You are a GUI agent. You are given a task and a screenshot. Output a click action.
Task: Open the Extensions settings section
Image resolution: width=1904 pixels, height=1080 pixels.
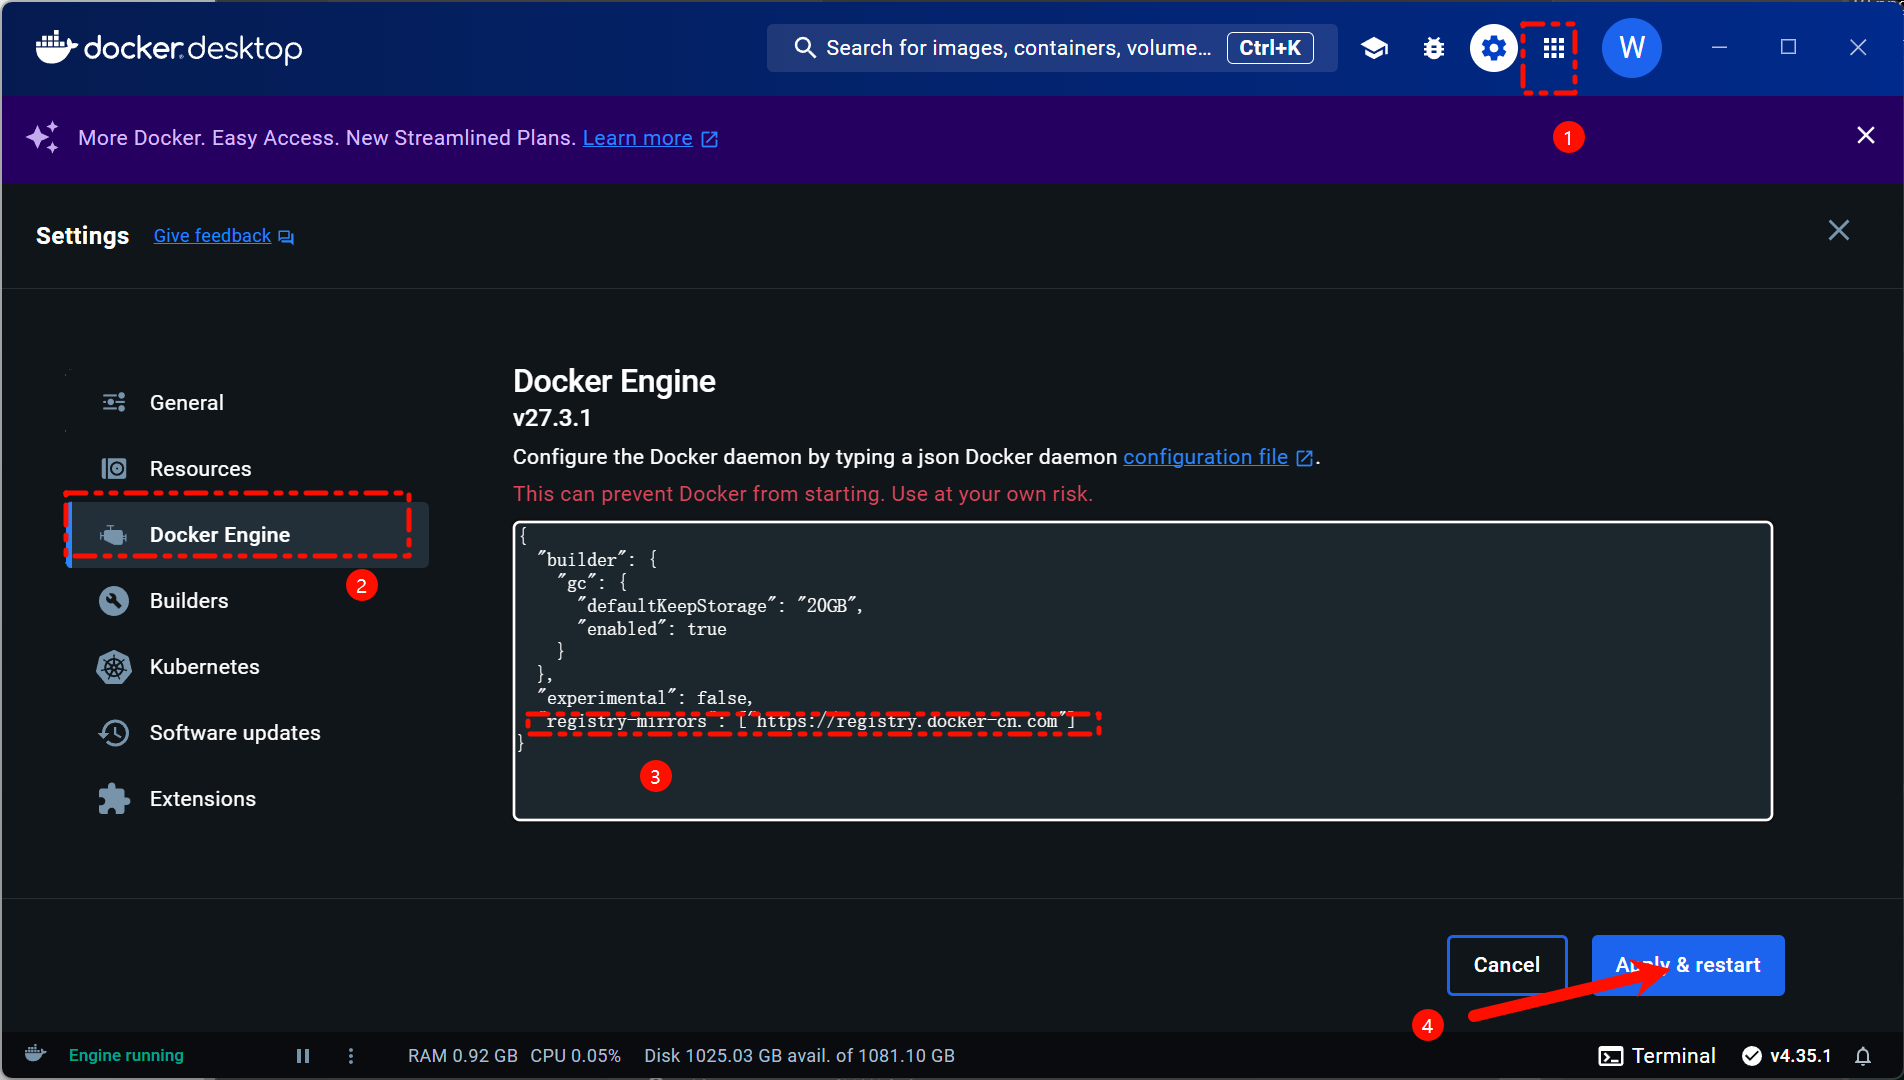click(248, 799)
